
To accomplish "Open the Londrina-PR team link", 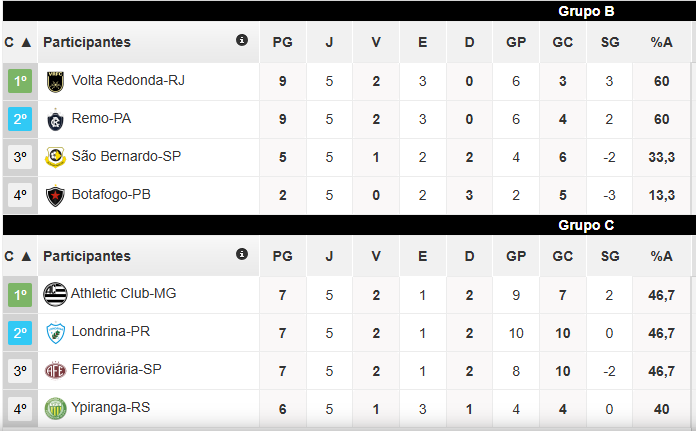I will click(111, 332).
